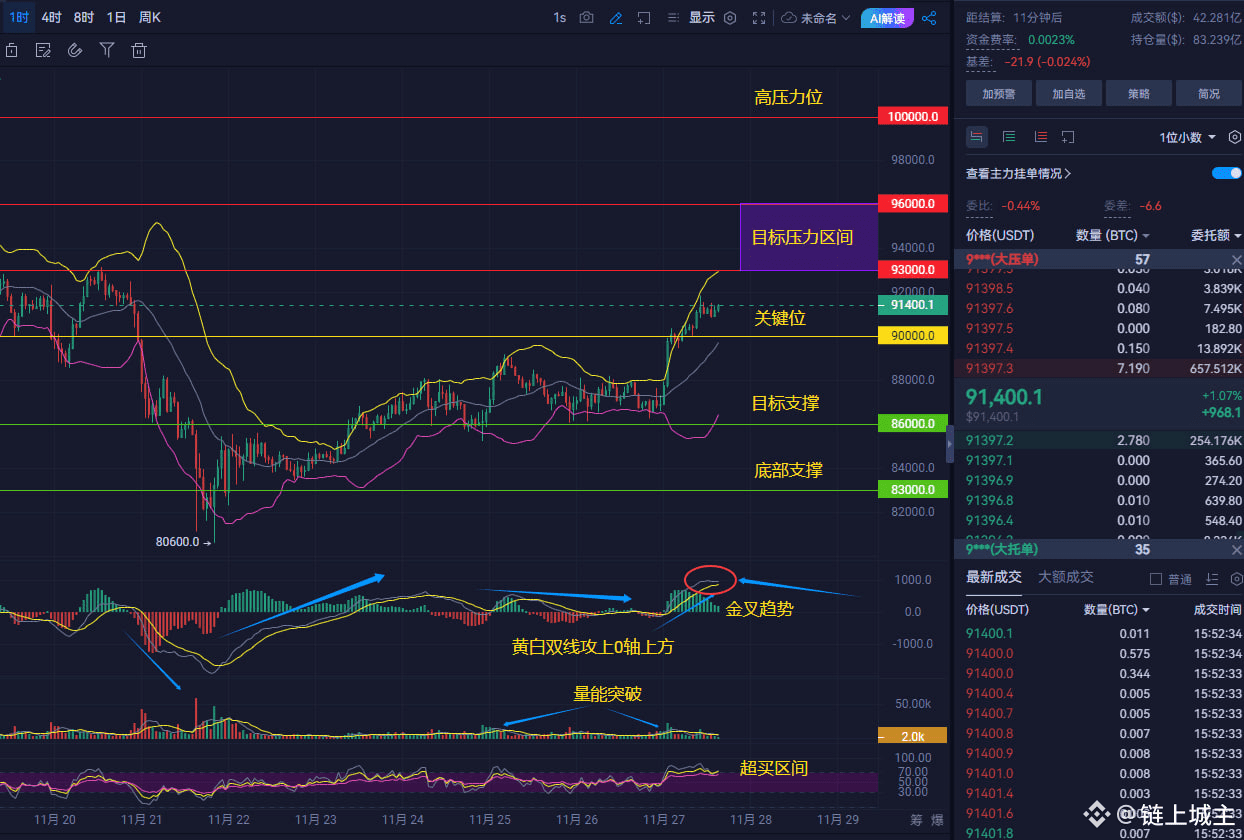1244x840 pixels.
Task: Switch to the 4时 timeframe tab
Action: pyautogui.click(x=51, y=17)
